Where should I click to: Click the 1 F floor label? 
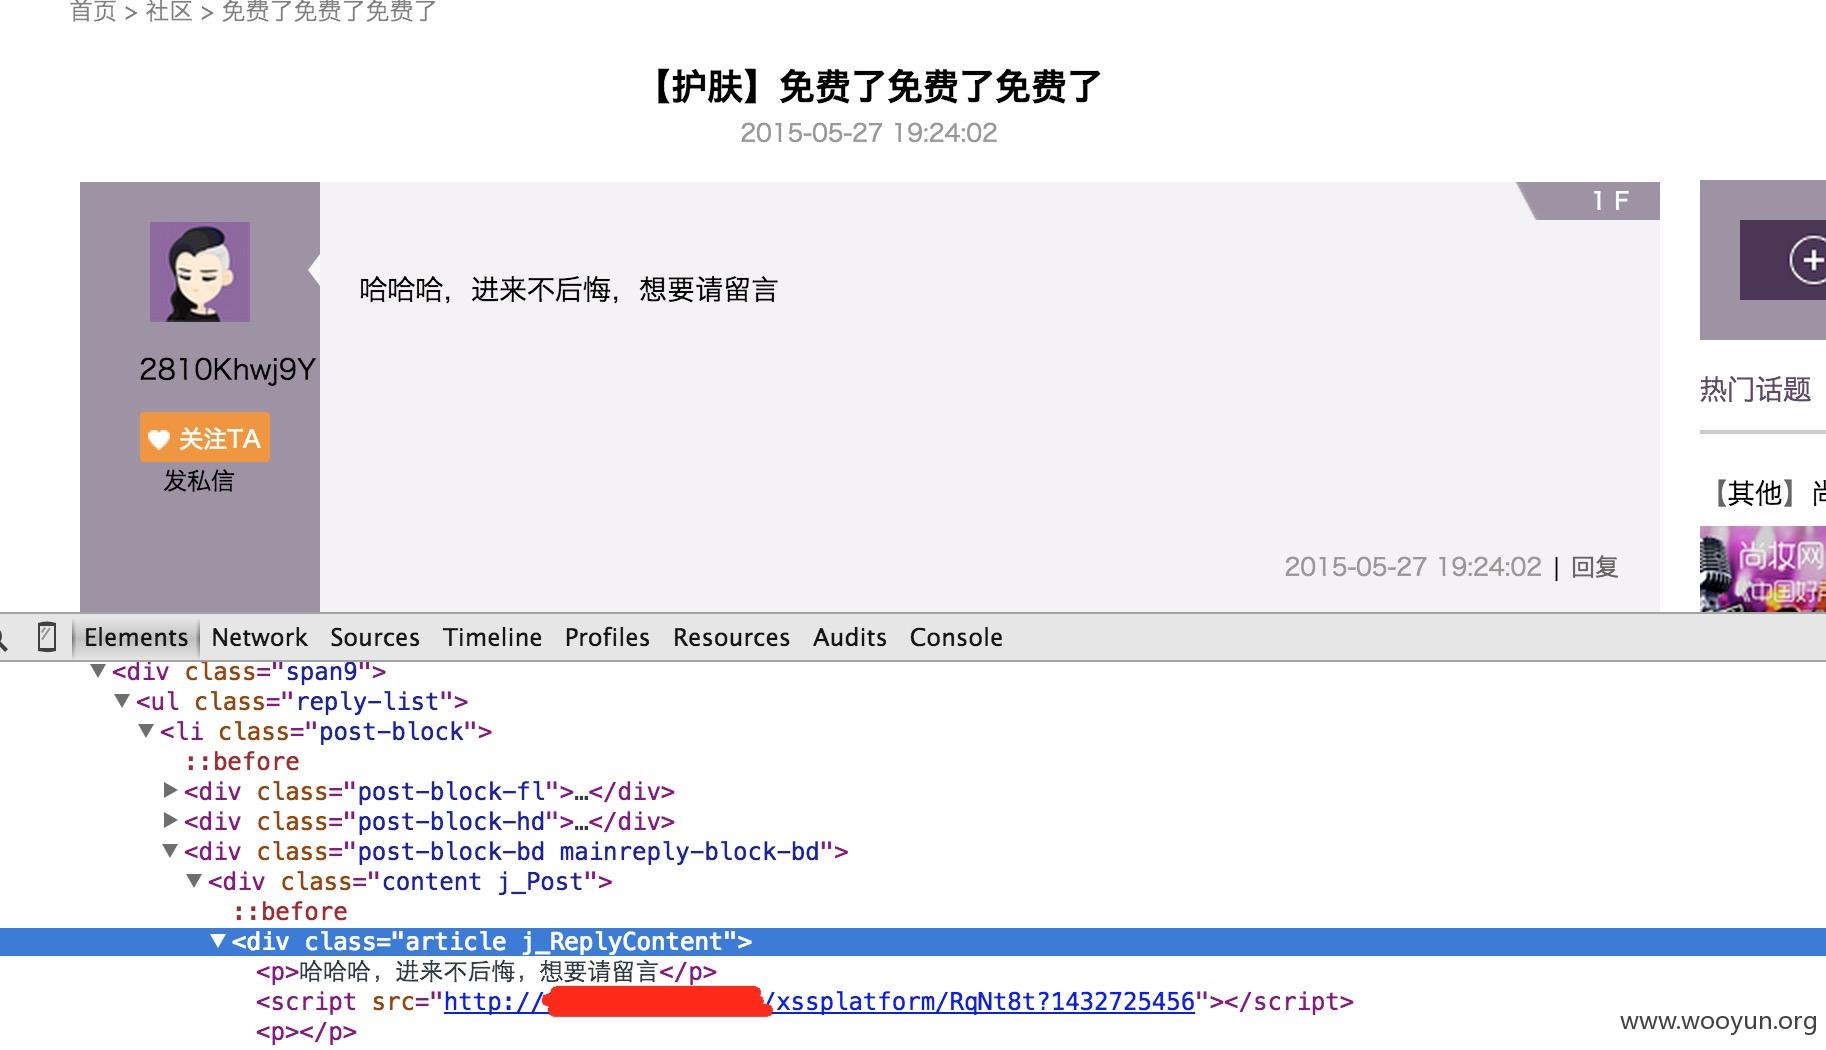point(1610,201)
